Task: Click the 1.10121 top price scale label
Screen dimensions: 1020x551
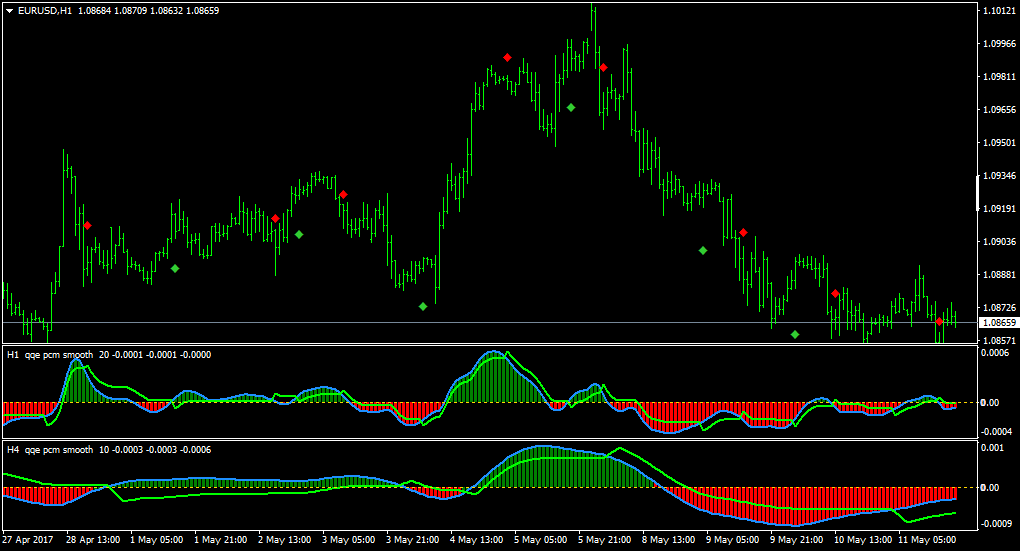Action: pyautogui.click(x=999, y=10)
